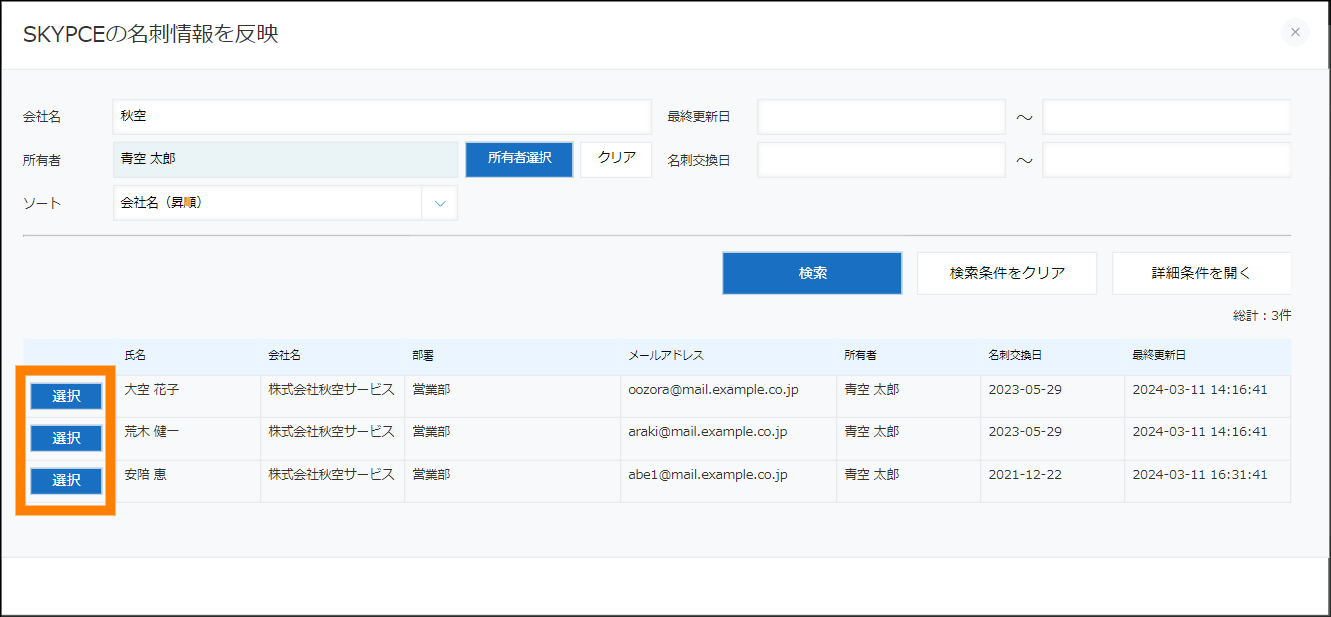Click the 所有者選択 button
The height and width of the screenshot is (617, 1331).
coord(519,159)
